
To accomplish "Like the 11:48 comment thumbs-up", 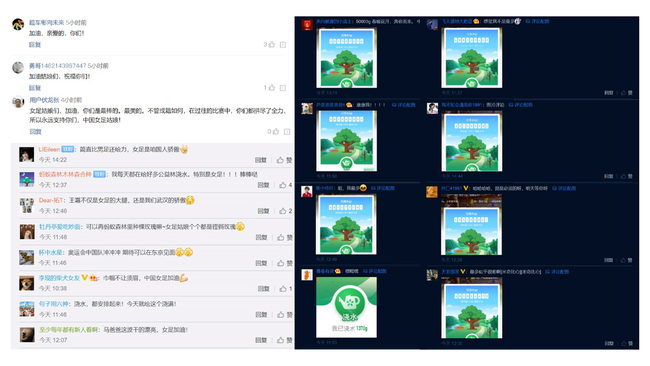I will [x=281, y=238].
